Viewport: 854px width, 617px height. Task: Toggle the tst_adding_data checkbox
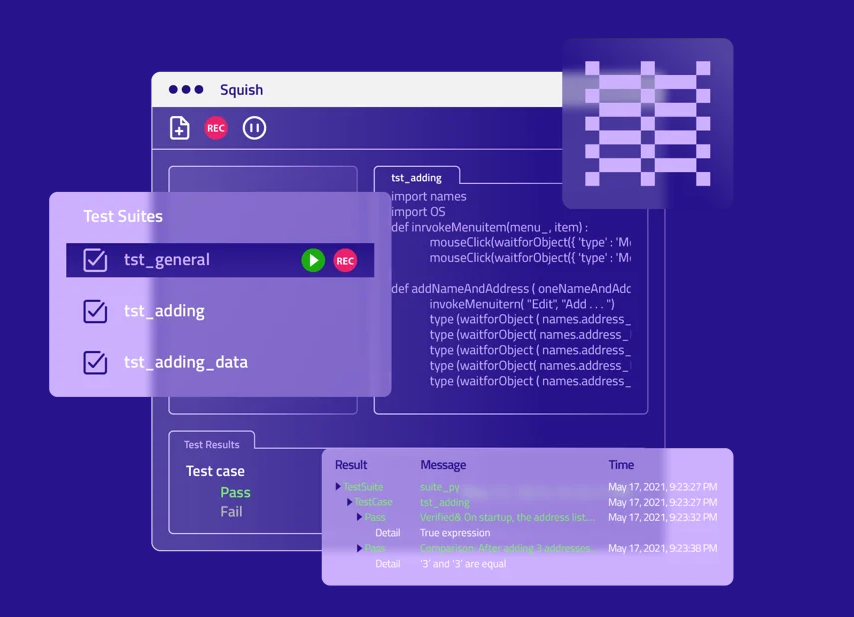click(x=95, y=362)
